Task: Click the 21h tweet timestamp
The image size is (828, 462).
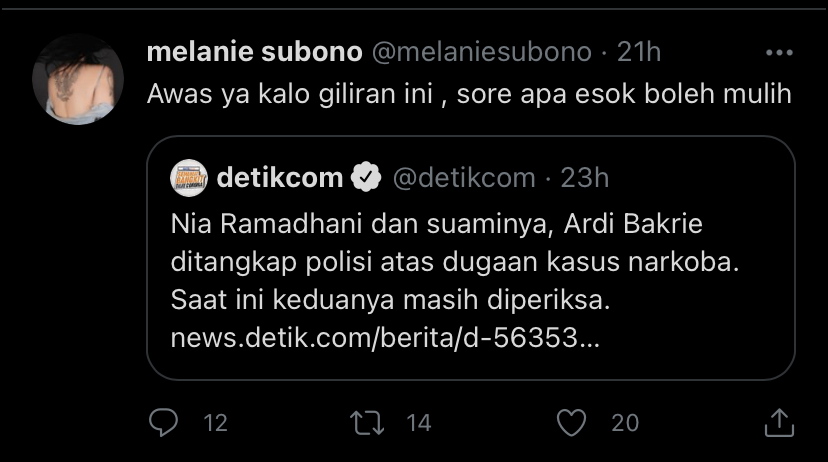Action: point(639,52)
